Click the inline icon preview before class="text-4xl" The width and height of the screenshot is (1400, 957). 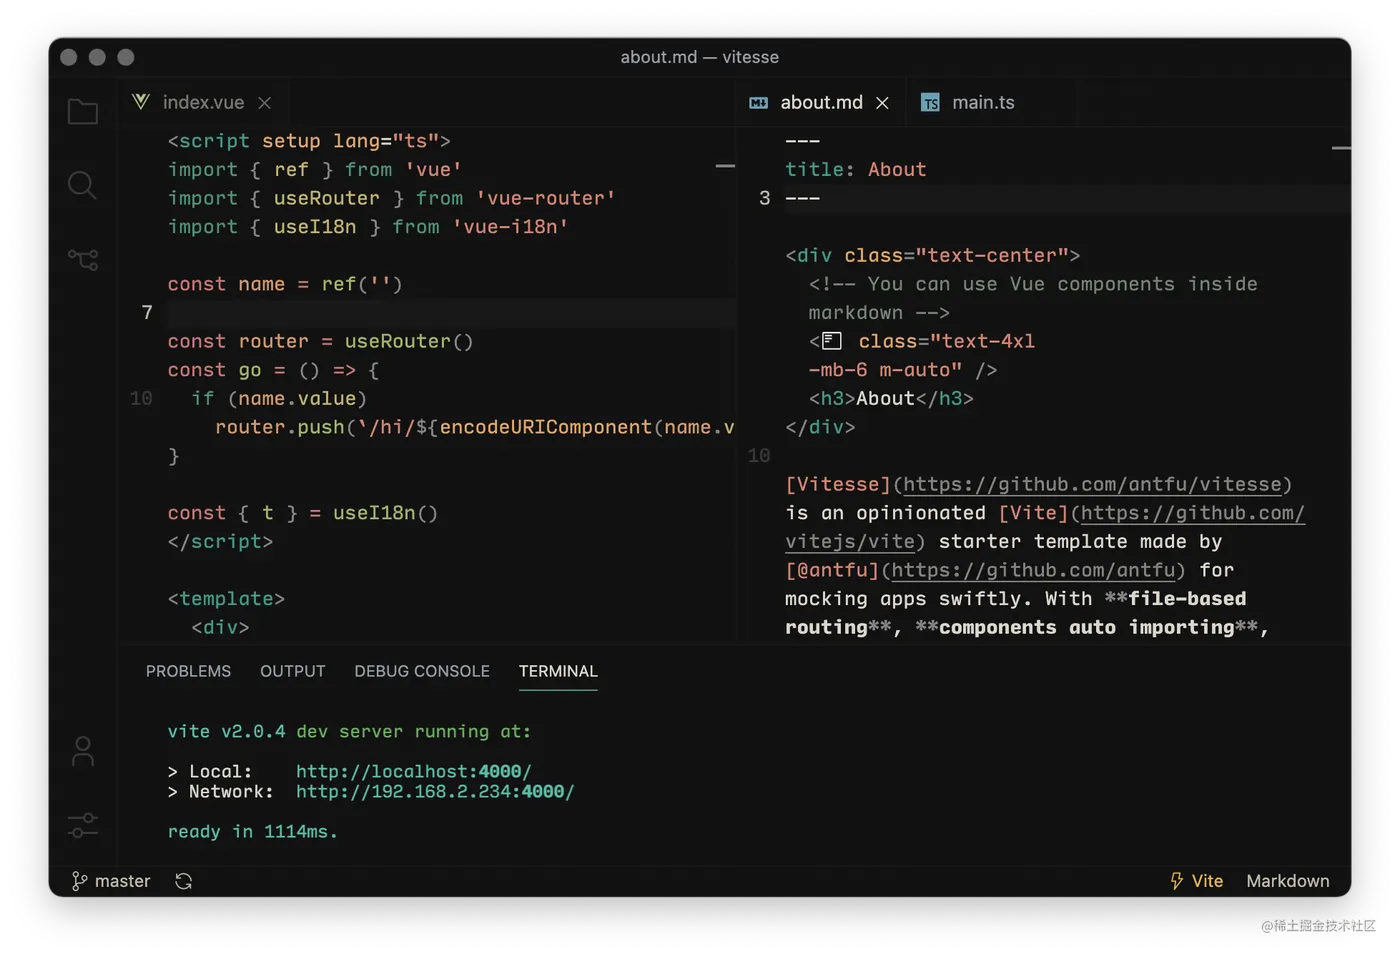point(832,341)
